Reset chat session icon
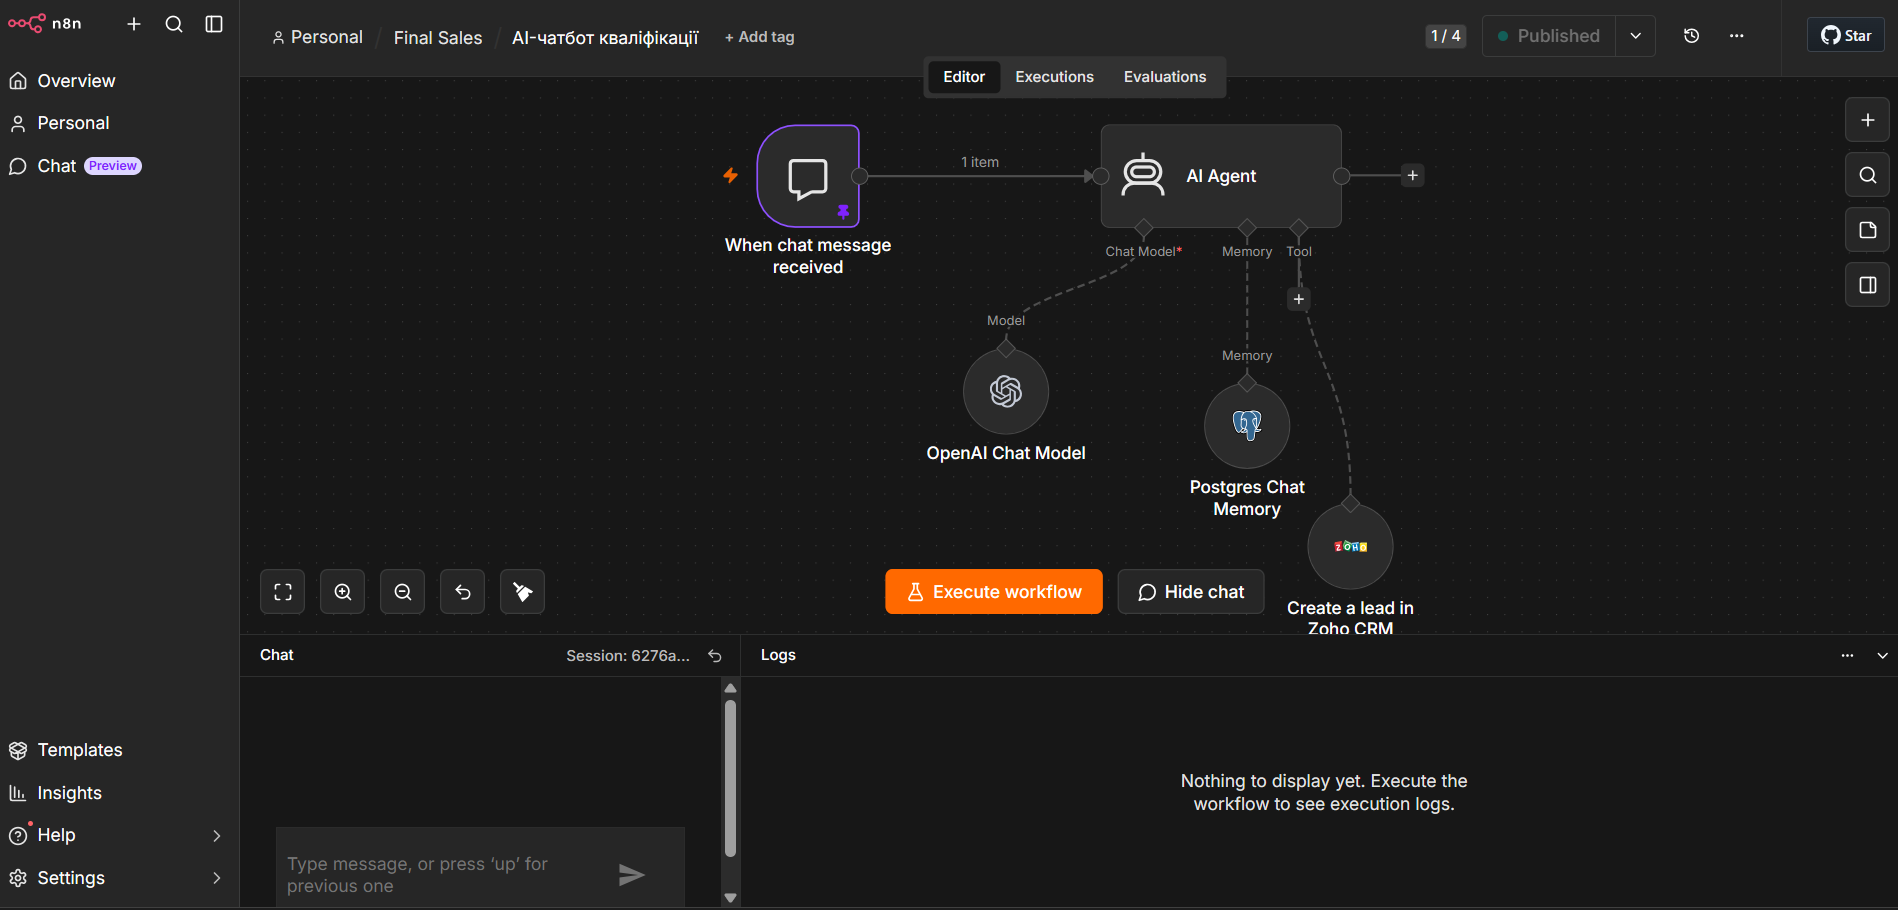This screenshot has width=1898, height=910. pyautogui.click(x=715, y=656)
